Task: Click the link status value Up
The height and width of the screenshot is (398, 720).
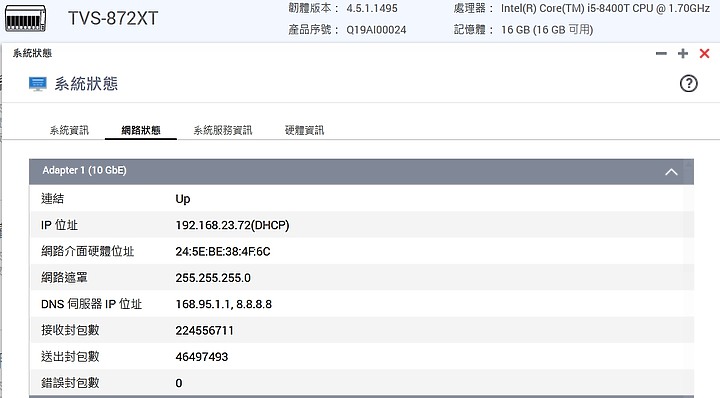Action: 183,199
